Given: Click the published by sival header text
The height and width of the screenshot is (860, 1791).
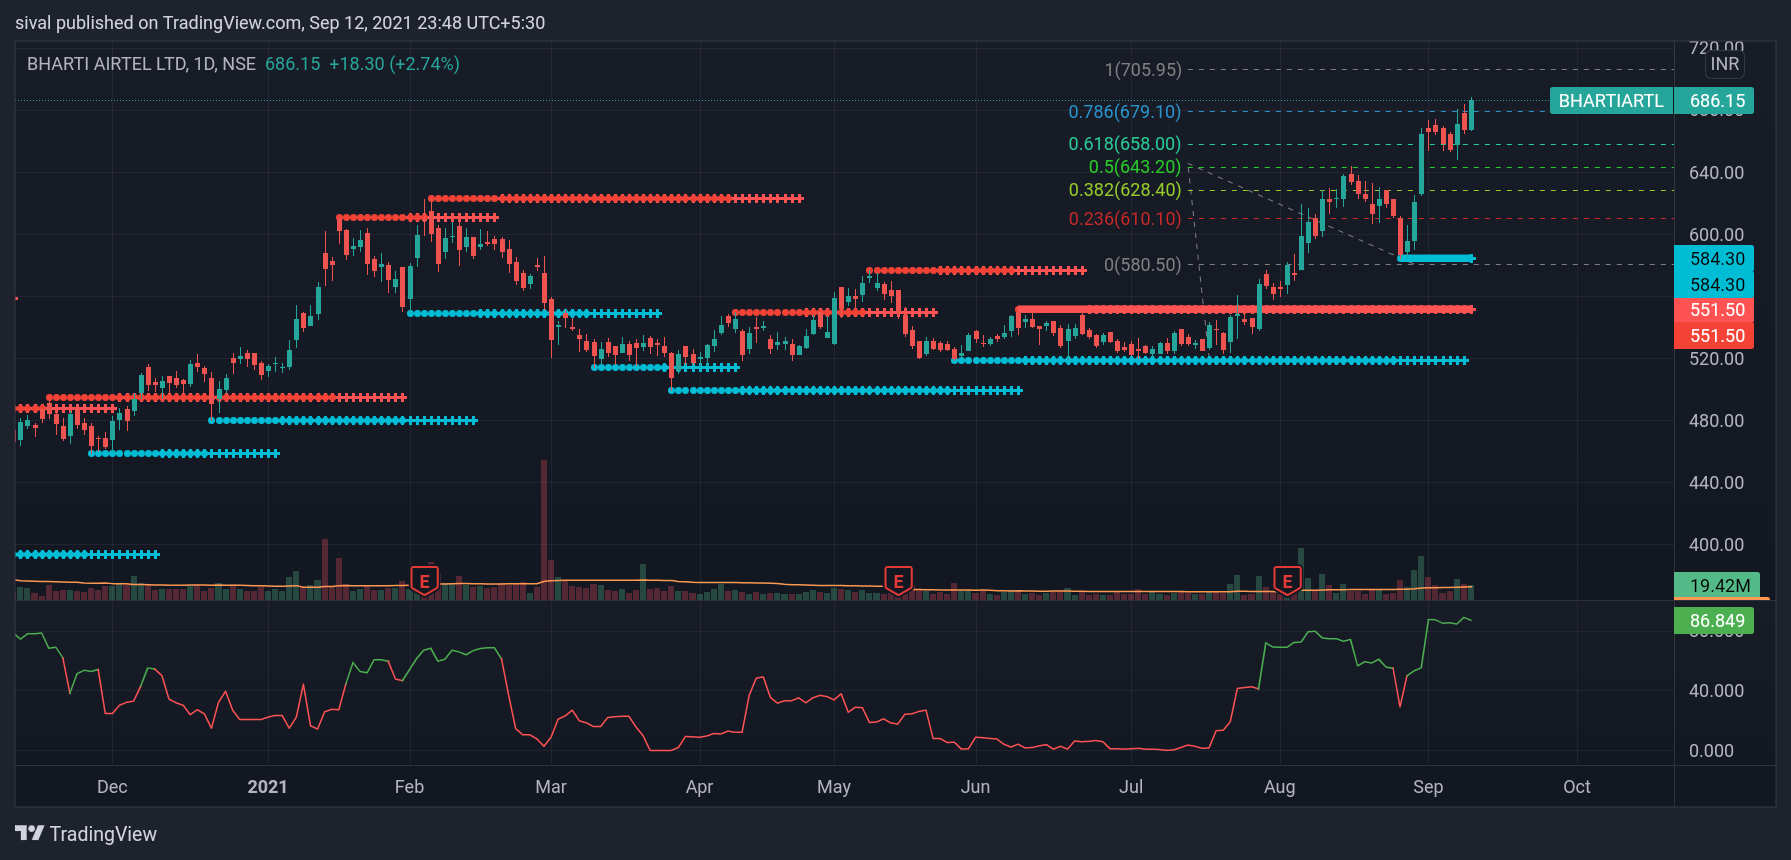Looking at the screenshot, I should [x=280, y=23].
